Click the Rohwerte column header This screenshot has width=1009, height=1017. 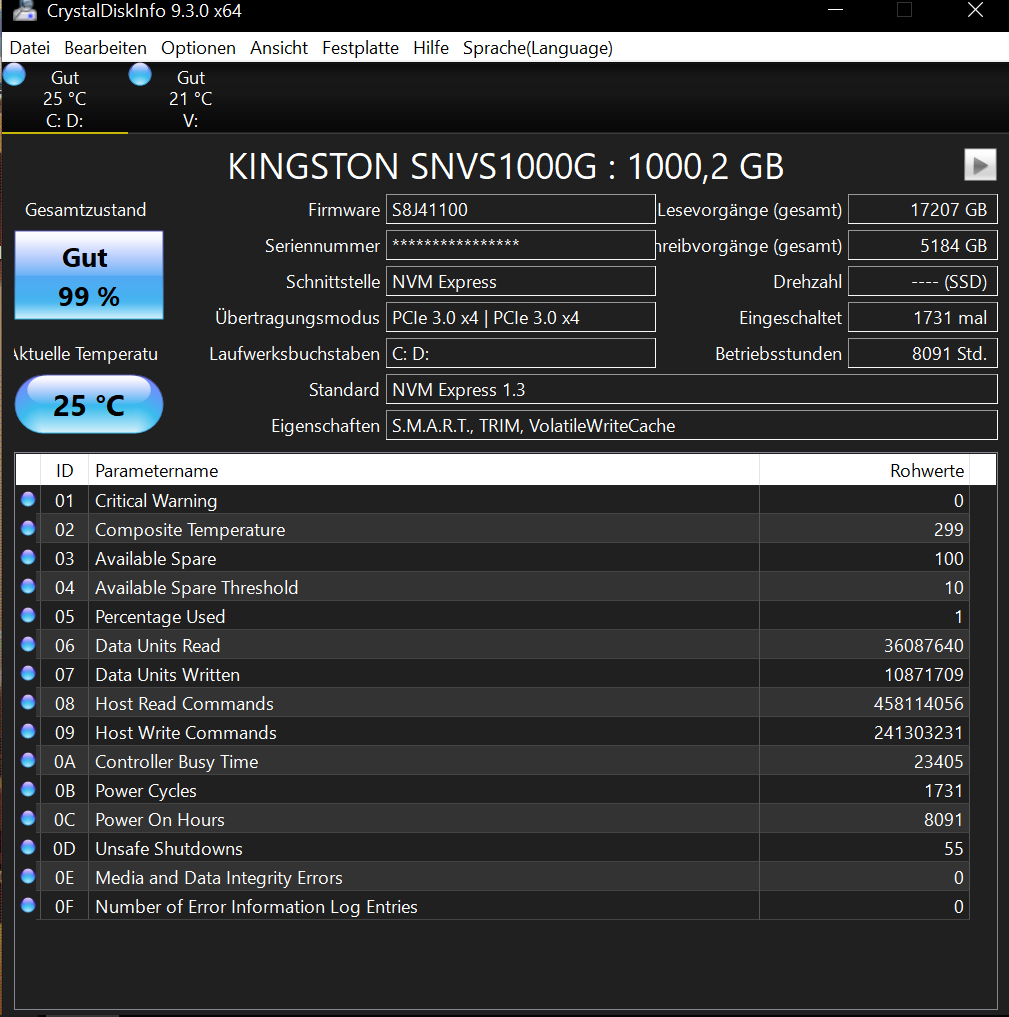click(x=864, y=470)
